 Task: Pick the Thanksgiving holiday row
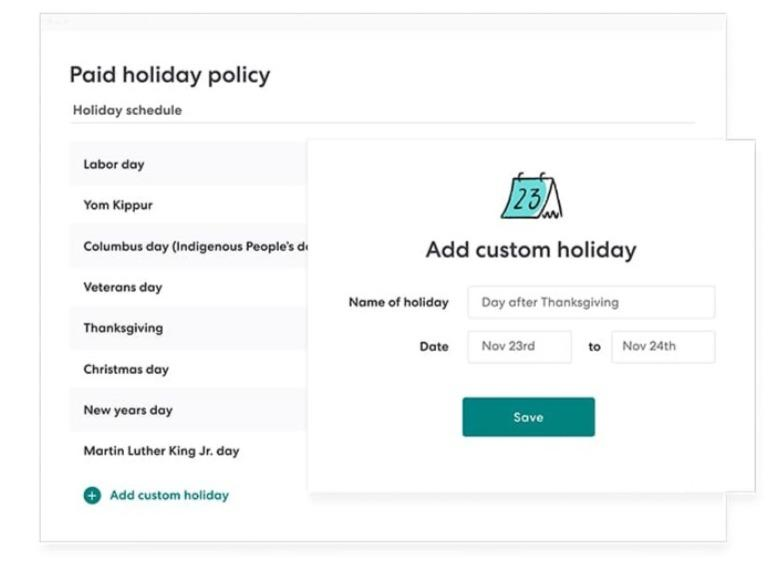point(189,328)
